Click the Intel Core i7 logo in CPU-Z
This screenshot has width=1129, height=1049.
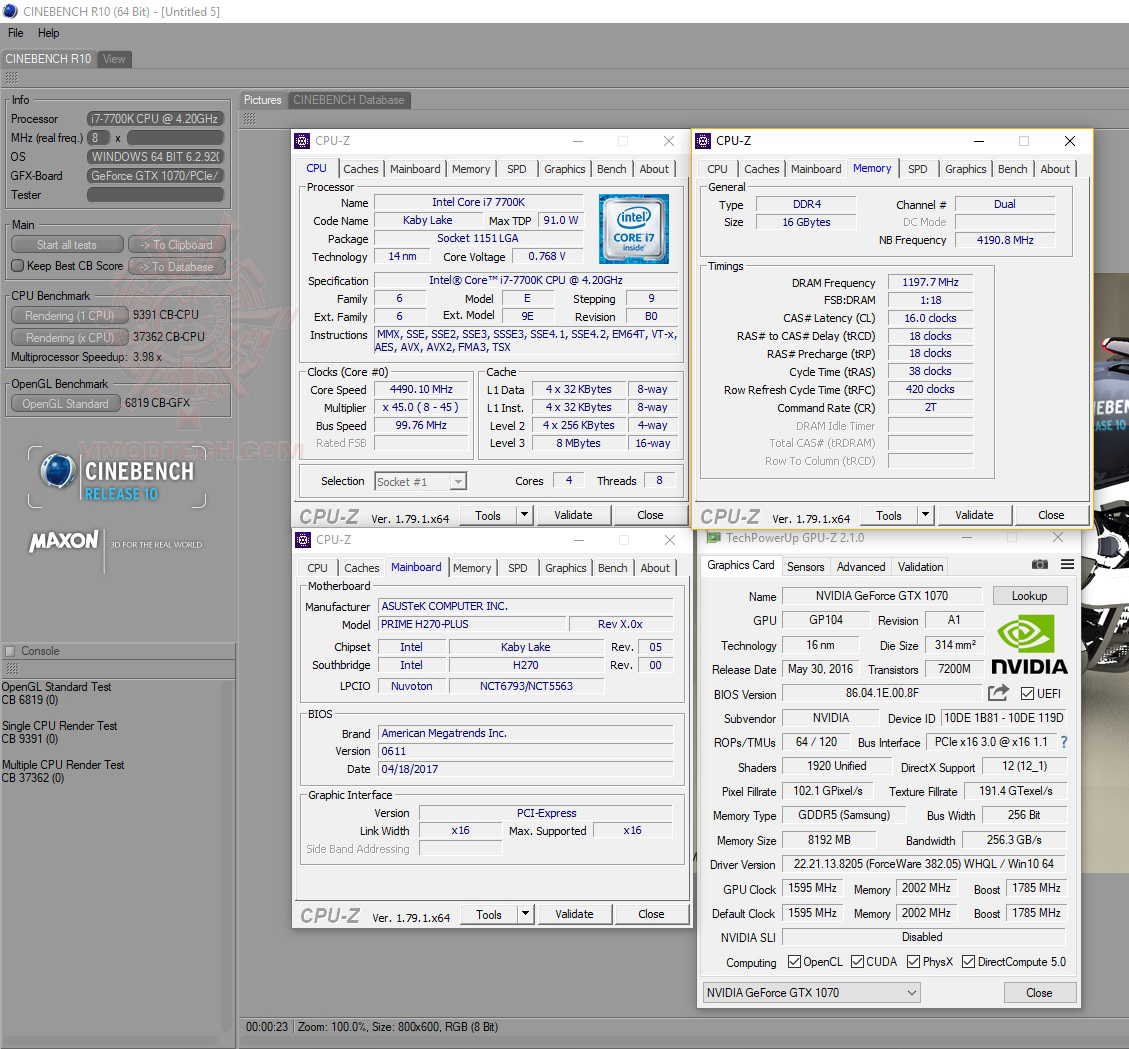click(634, 229)
